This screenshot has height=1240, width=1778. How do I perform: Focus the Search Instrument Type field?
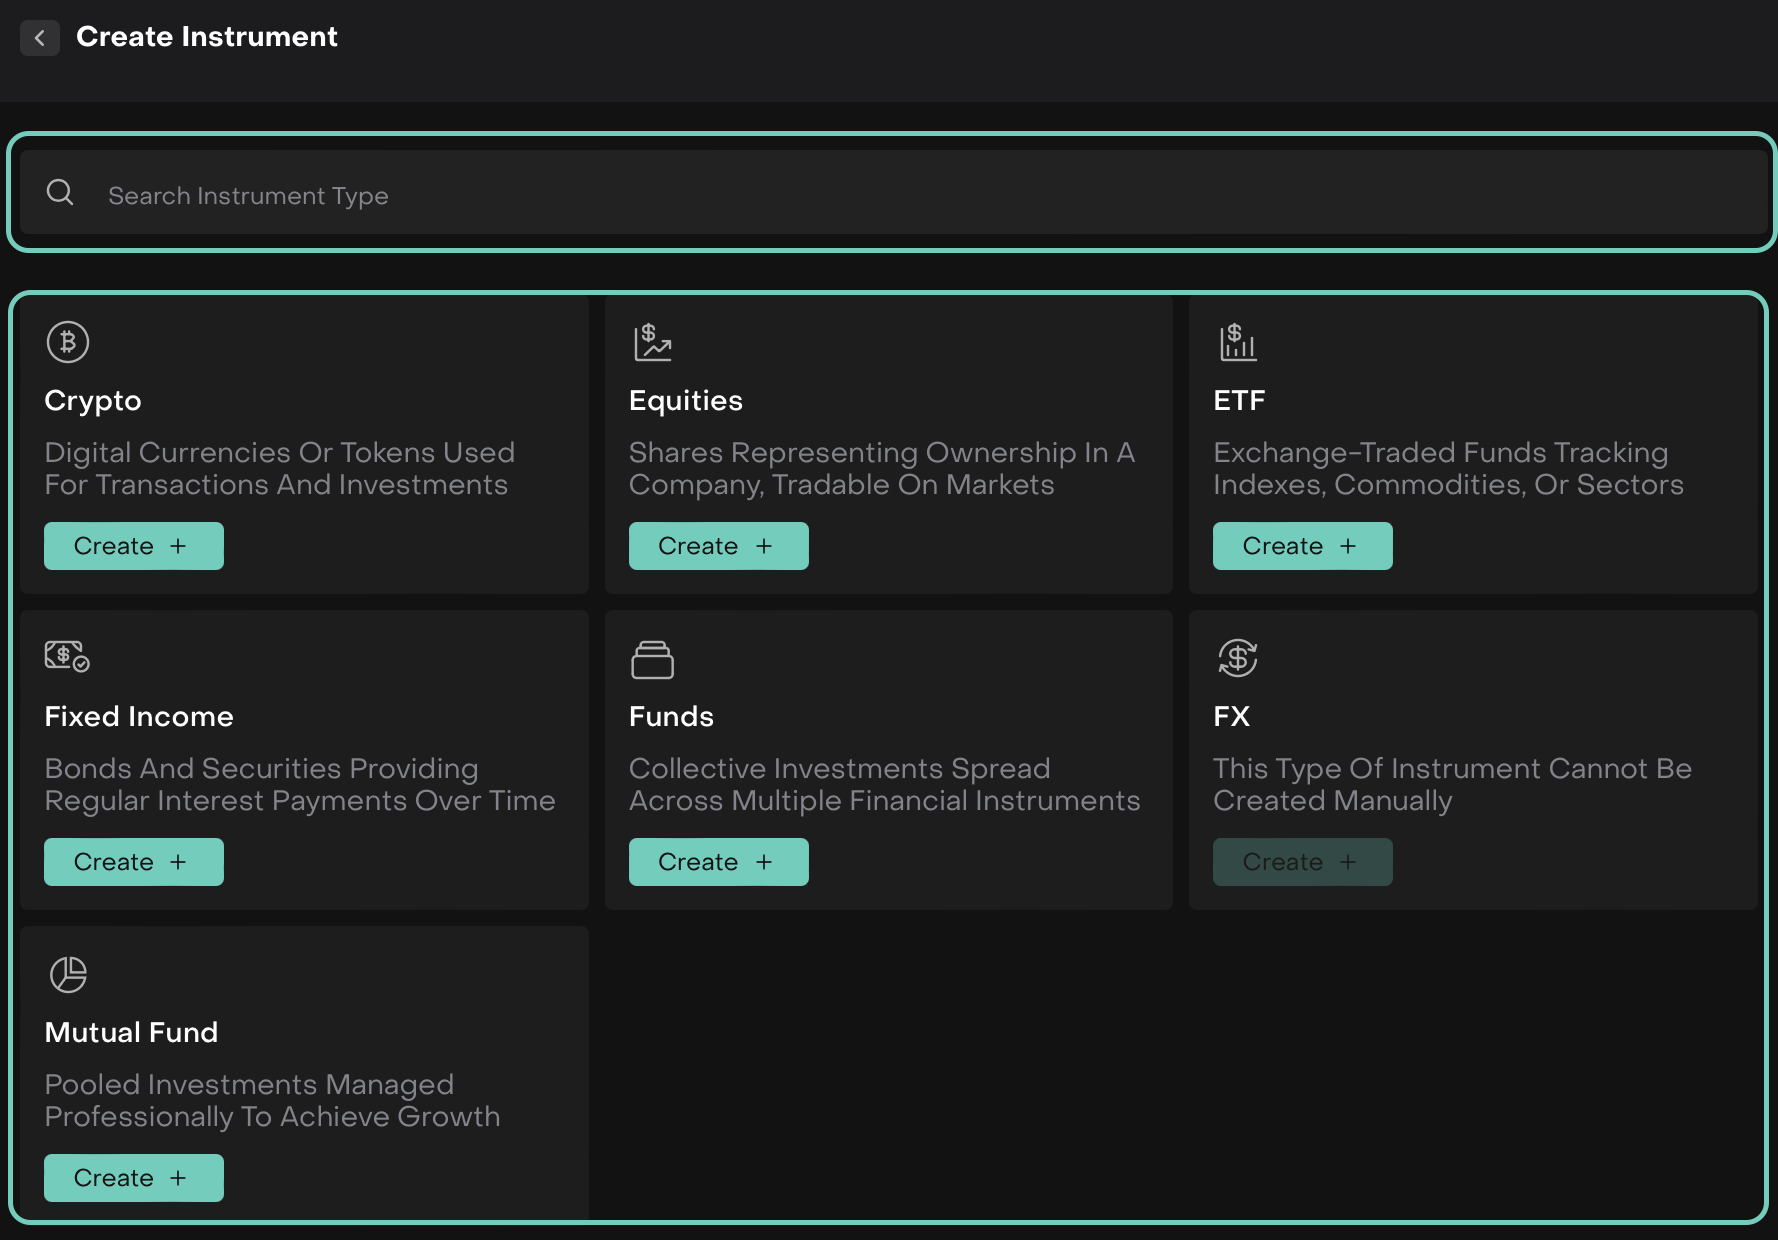tap(900, 195)
